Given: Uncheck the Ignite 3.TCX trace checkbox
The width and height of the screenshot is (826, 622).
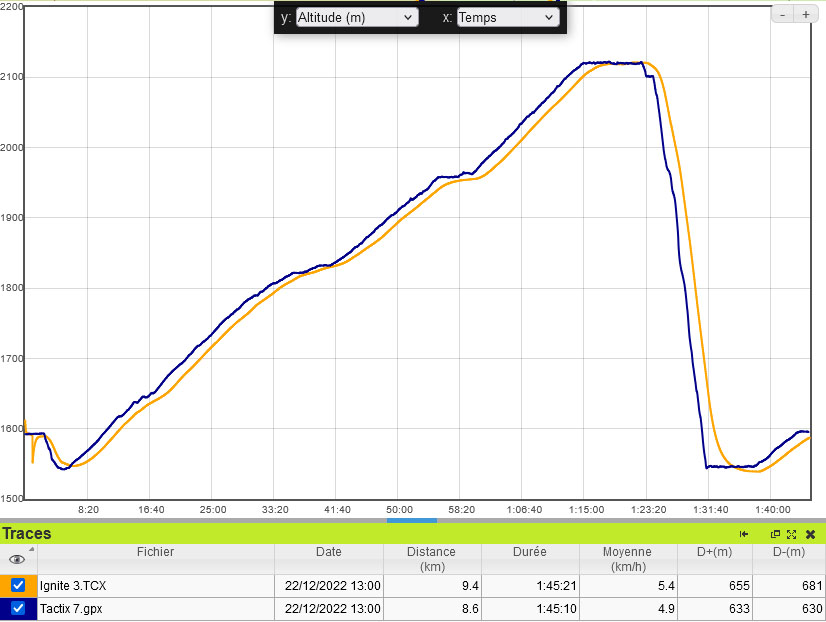Looking at the screenshot, I should (18, 585).
